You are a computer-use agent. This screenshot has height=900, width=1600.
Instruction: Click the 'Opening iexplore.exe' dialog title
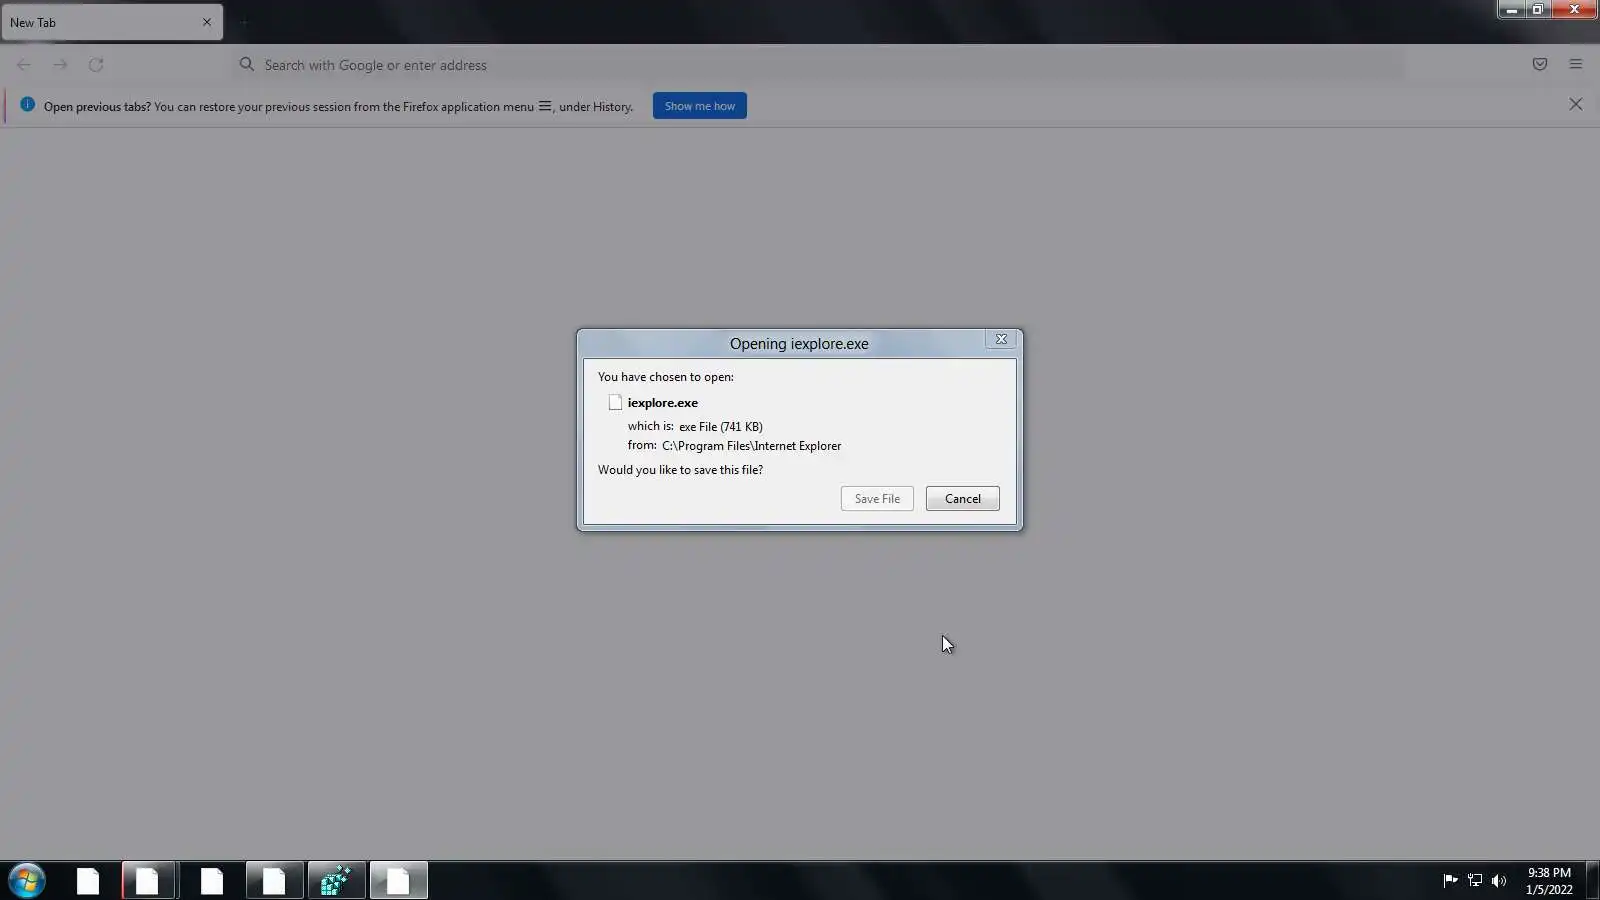point(799,344)
